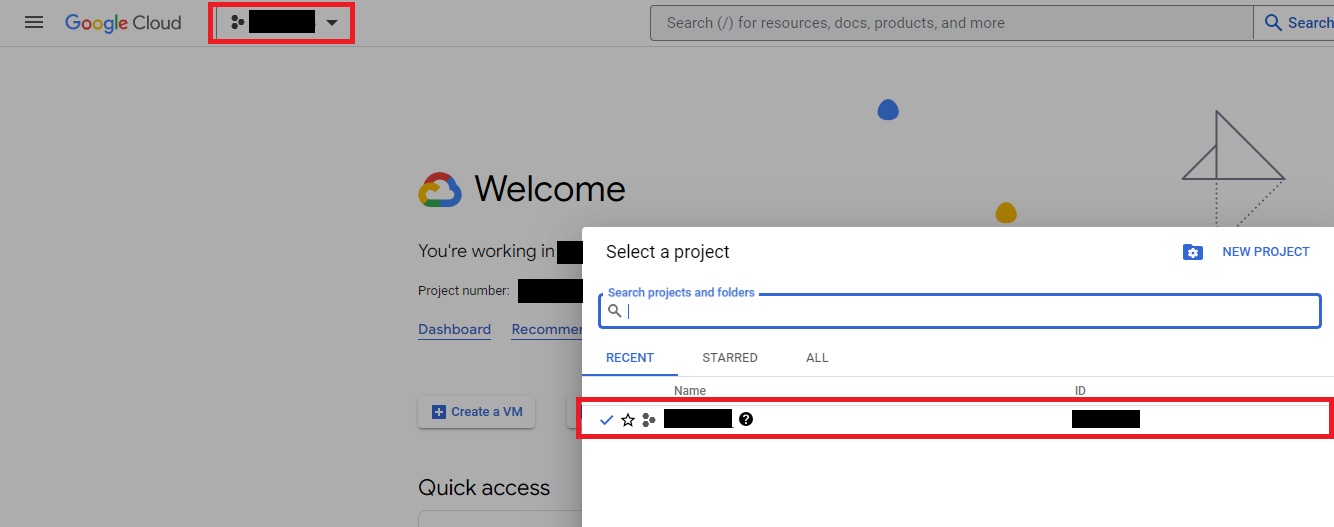Image resolution: width=1334 pixels, height=527 pixels.
Task: Expand the project selector dropdown arrow
Action: (332, 23)
